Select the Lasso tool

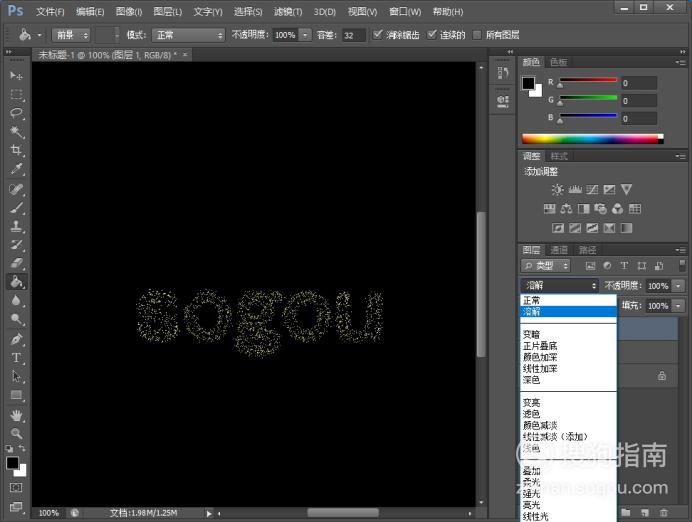[16, 113]
